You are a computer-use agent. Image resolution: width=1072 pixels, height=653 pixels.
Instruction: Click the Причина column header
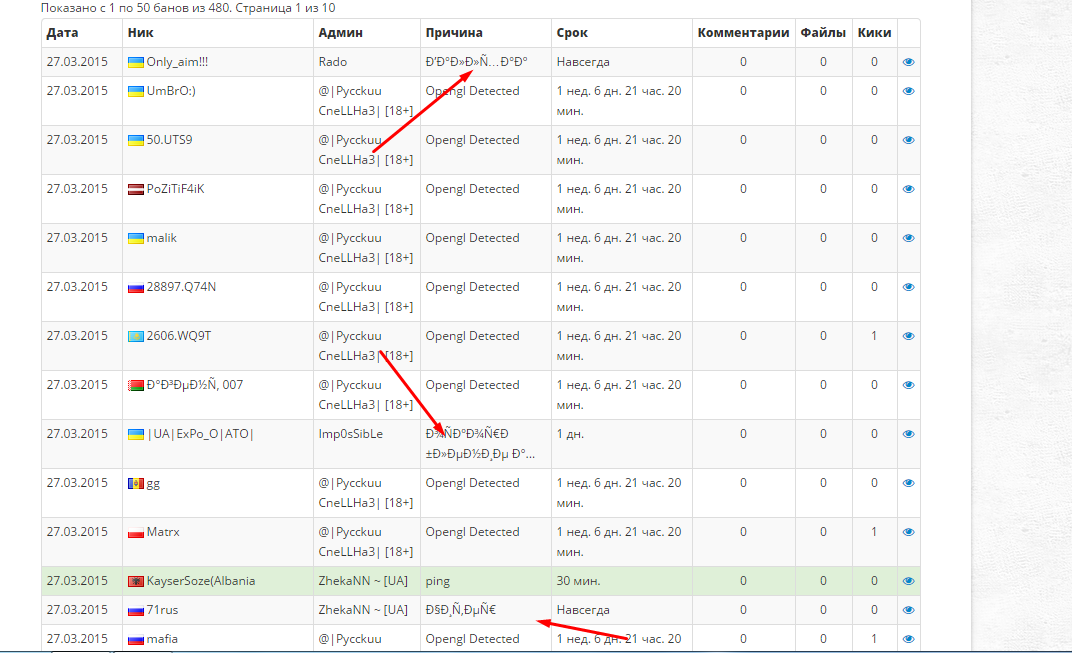pos(454,33)
